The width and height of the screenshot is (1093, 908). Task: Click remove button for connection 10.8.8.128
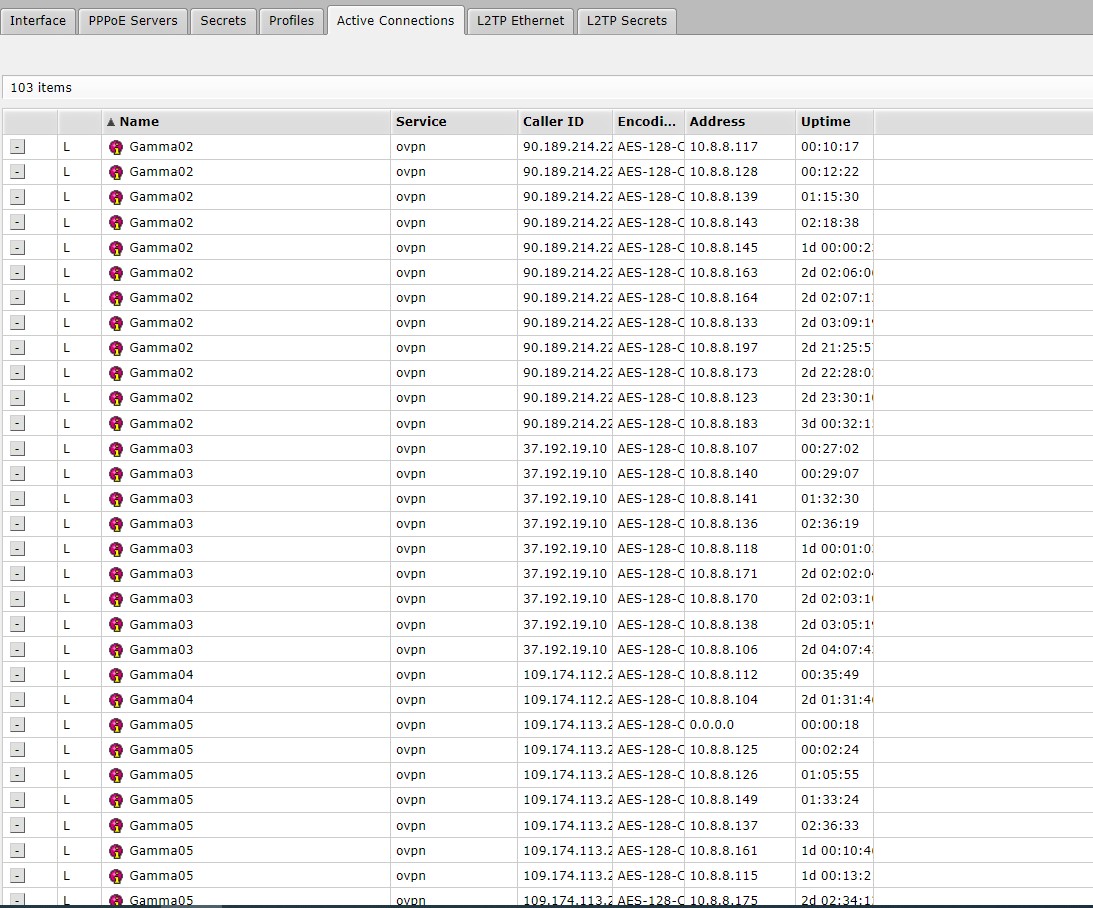[x=17, y=172]
